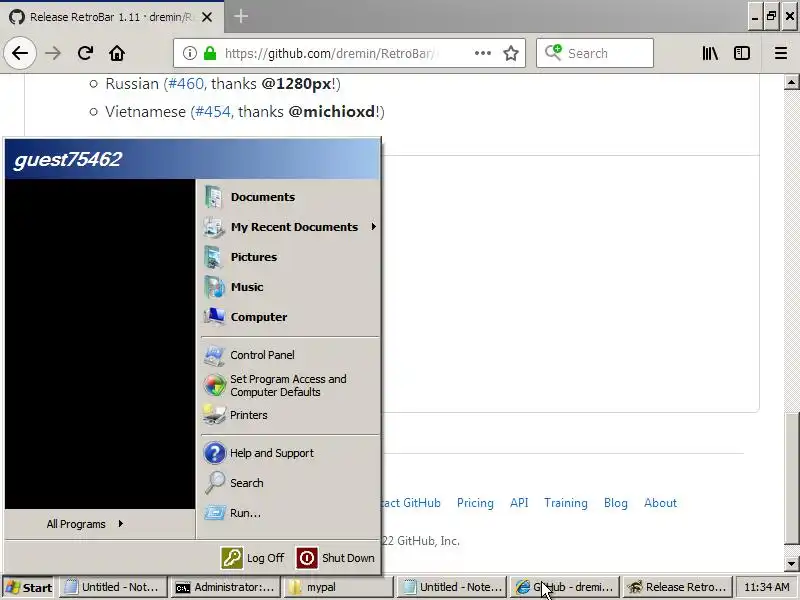This screenshot has height=600, width=800.
Task: Click the Printers icon in Start menu
Action: (214, 415)
